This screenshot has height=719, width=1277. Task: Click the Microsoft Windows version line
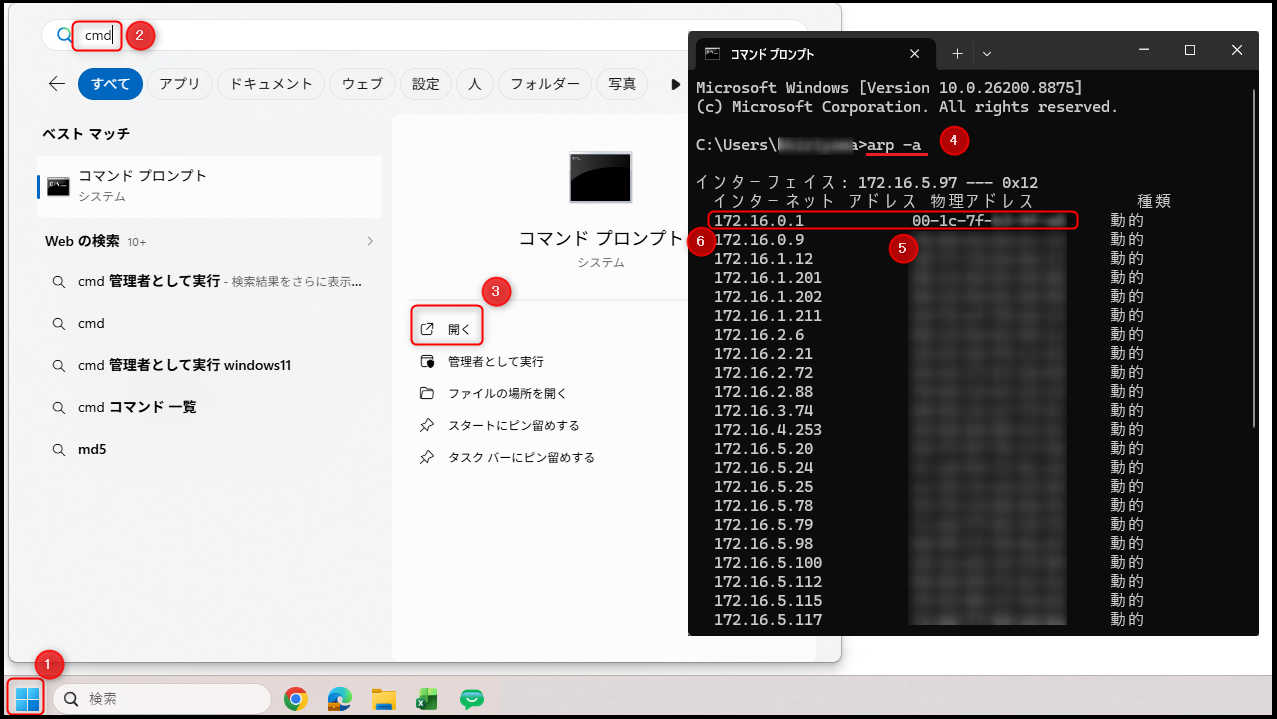click(x=889, y=88)
